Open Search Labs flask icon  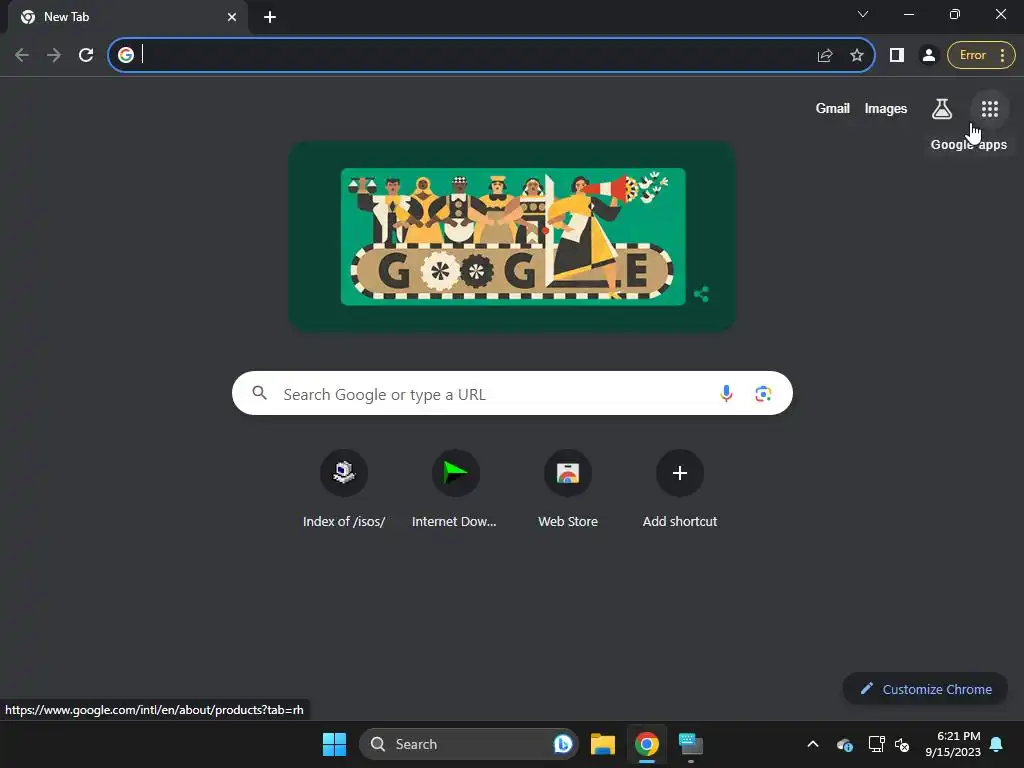point(941,108)
